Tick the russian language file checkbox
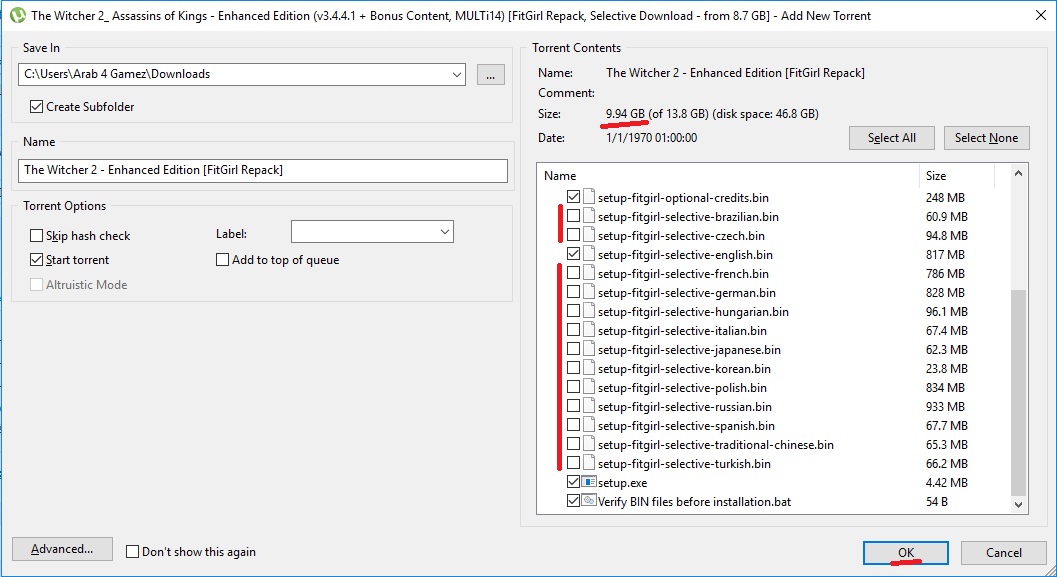Screen dimensions: 1057x577 coord(573,406)
